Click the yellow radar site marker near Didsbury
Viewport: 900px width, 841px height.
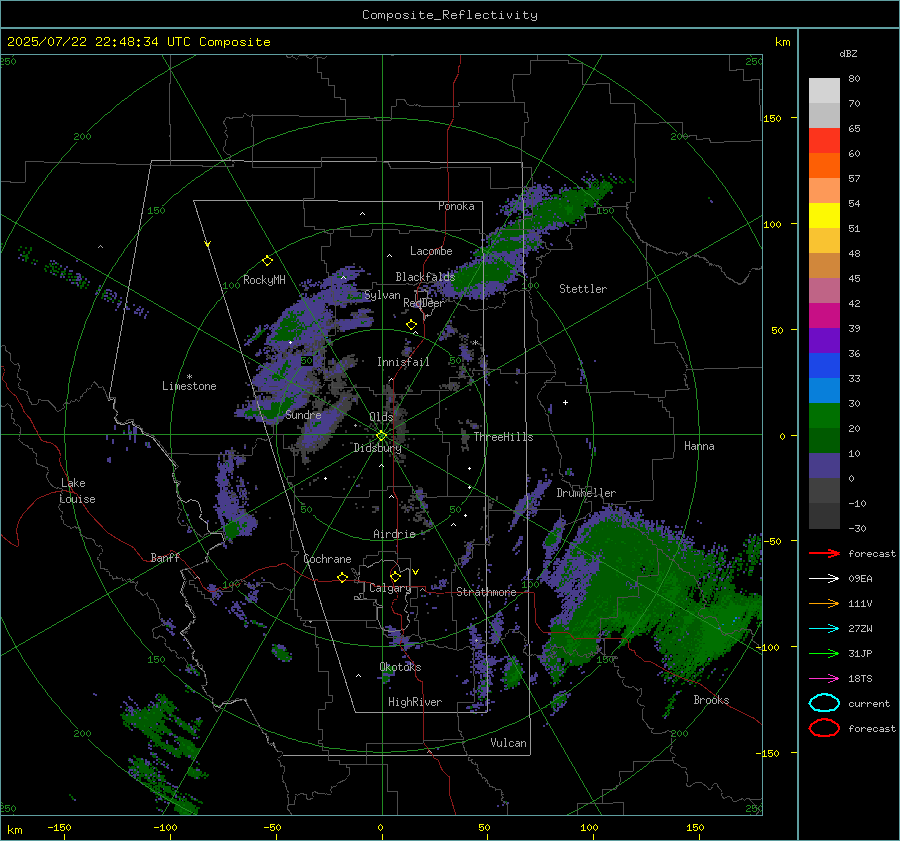(x=382, y=435)
